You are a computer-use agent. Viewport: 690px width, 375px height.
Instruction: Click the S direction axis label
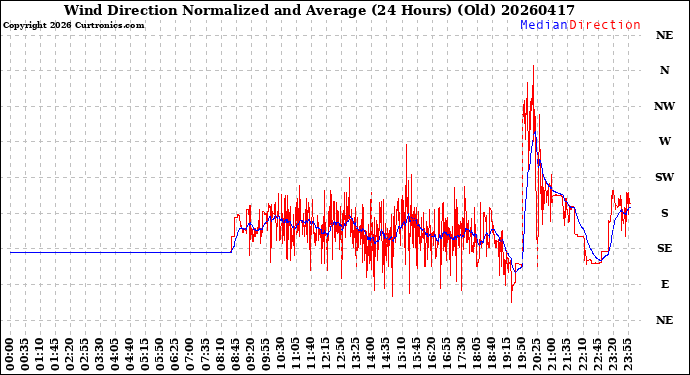(664, 213)
